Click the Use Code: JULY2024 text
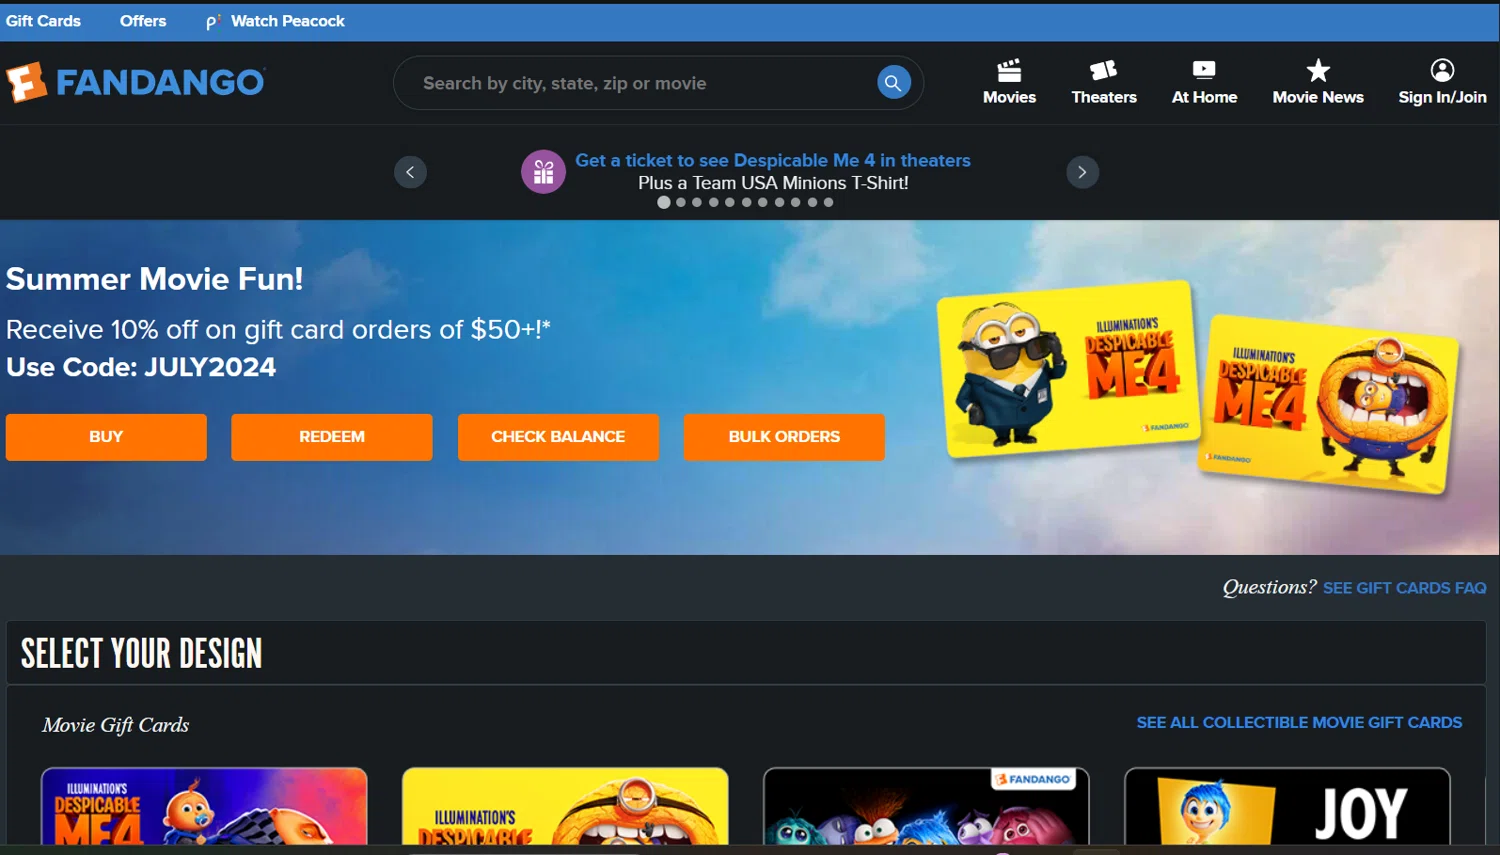Image resolution: width=1500 pixels, height=855 pixels. point(141,367)
